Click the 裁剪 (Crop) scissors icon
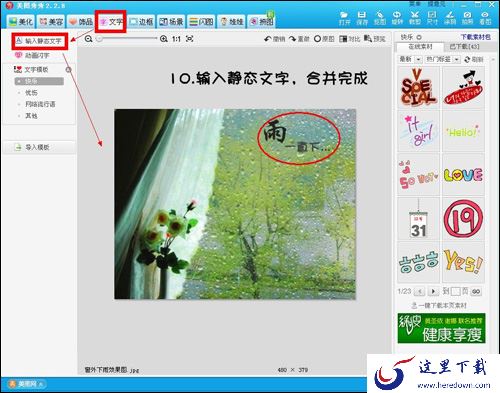 coord(415,18)
